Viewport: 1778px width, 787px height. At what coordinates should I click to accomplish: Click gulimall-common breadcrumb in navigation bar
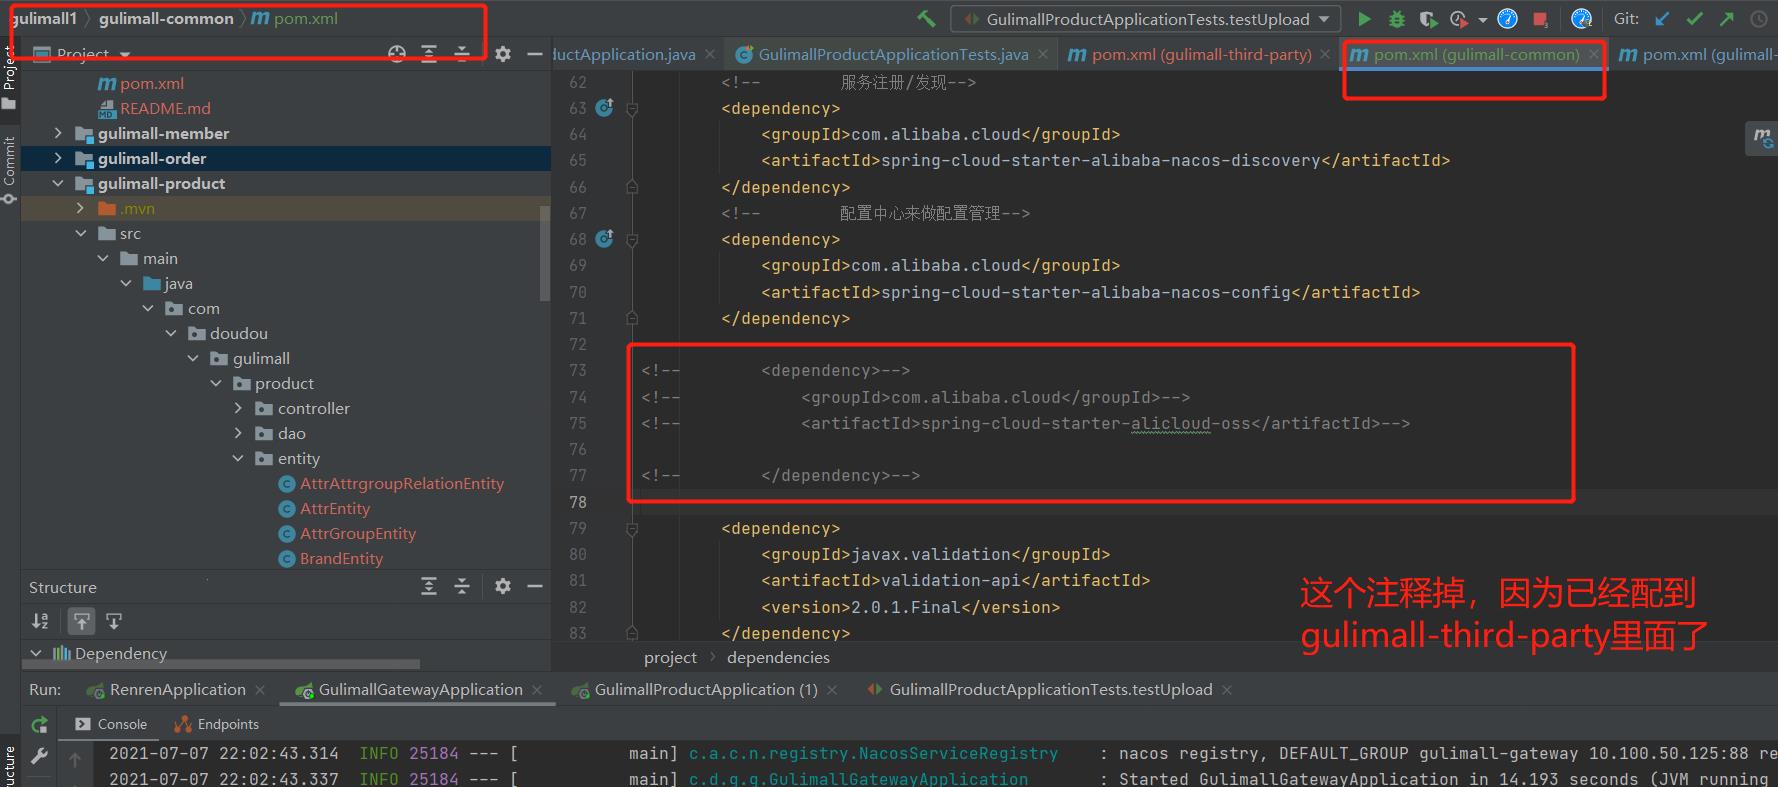point(166,18)
